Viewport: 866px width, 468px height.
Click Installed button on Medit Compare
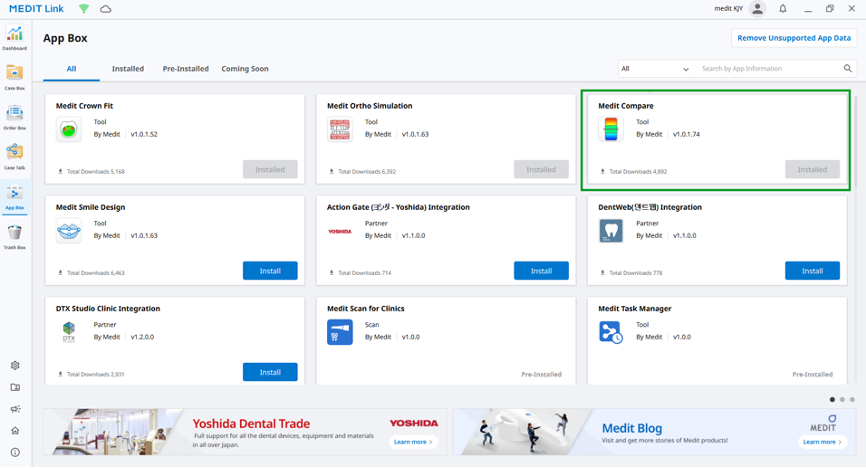(x=812, y=170)
